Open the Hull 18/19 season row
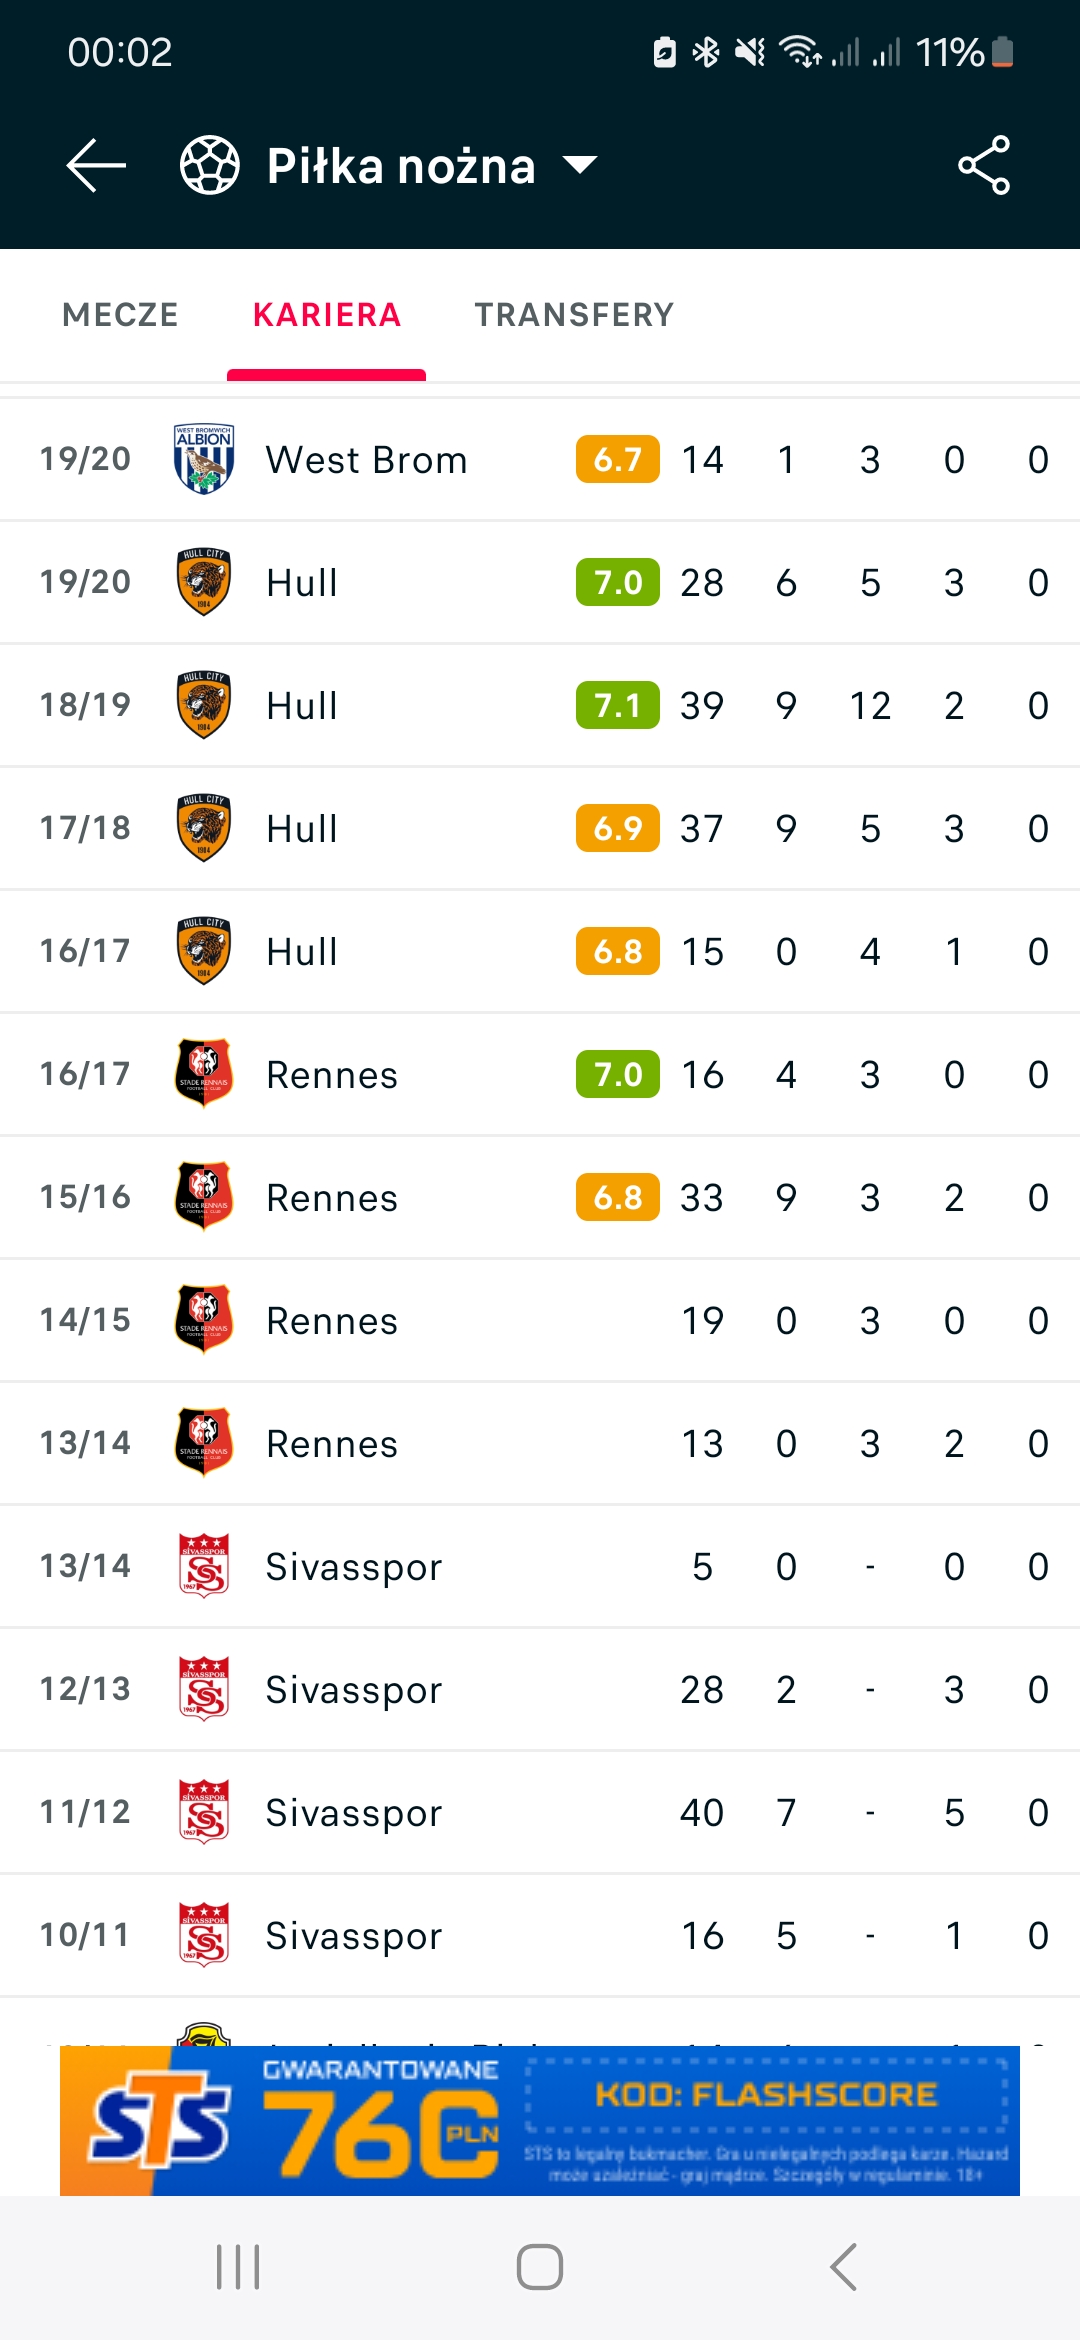 540,706
